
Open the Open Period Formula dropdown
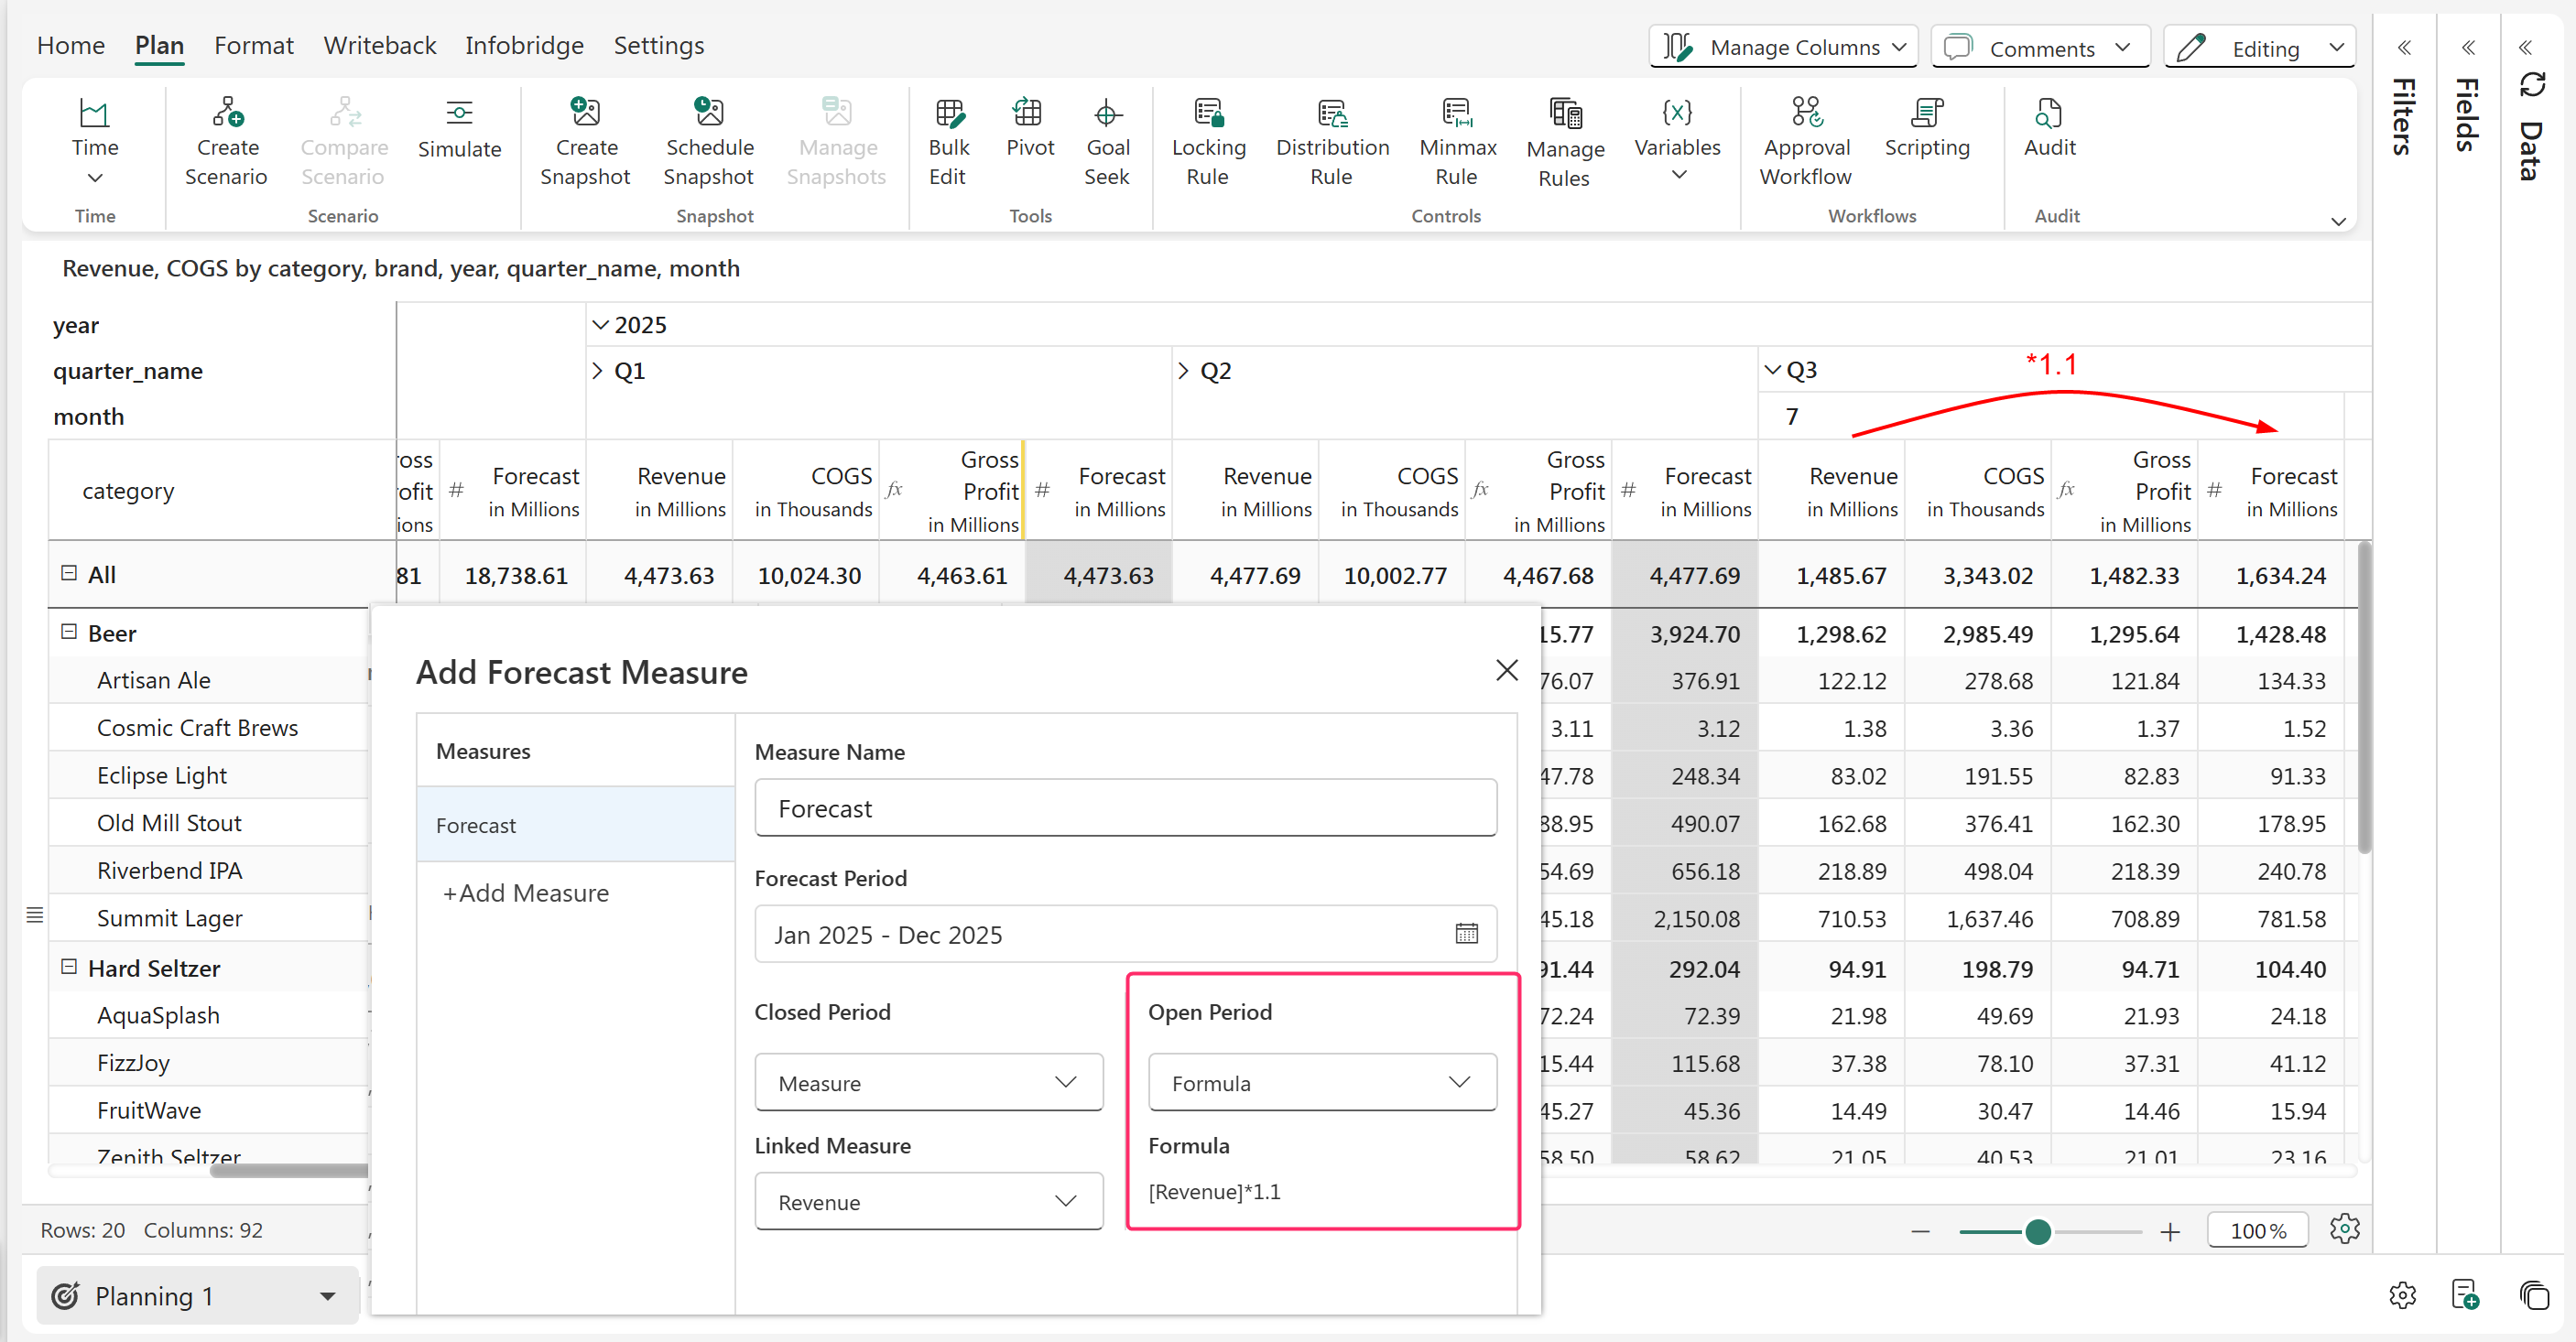[x=1321, y=1082]
